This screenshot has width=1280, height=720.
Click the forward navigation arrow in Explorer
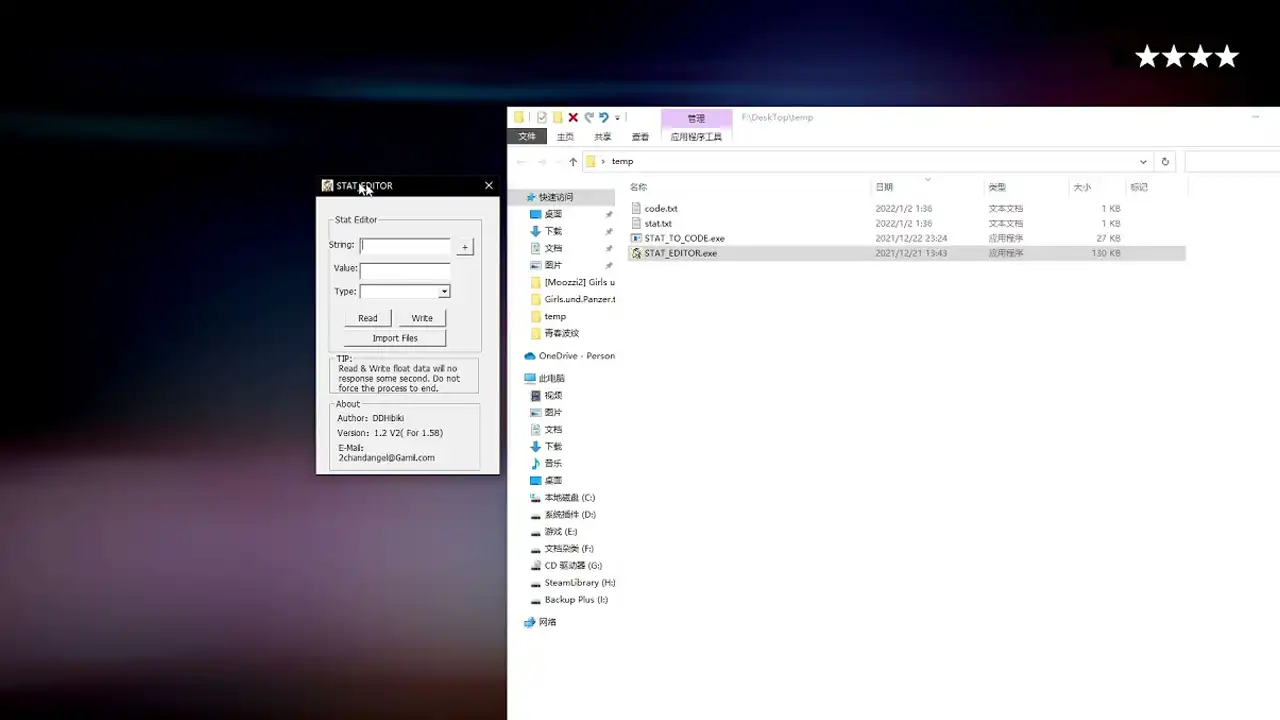click(541, 161)
